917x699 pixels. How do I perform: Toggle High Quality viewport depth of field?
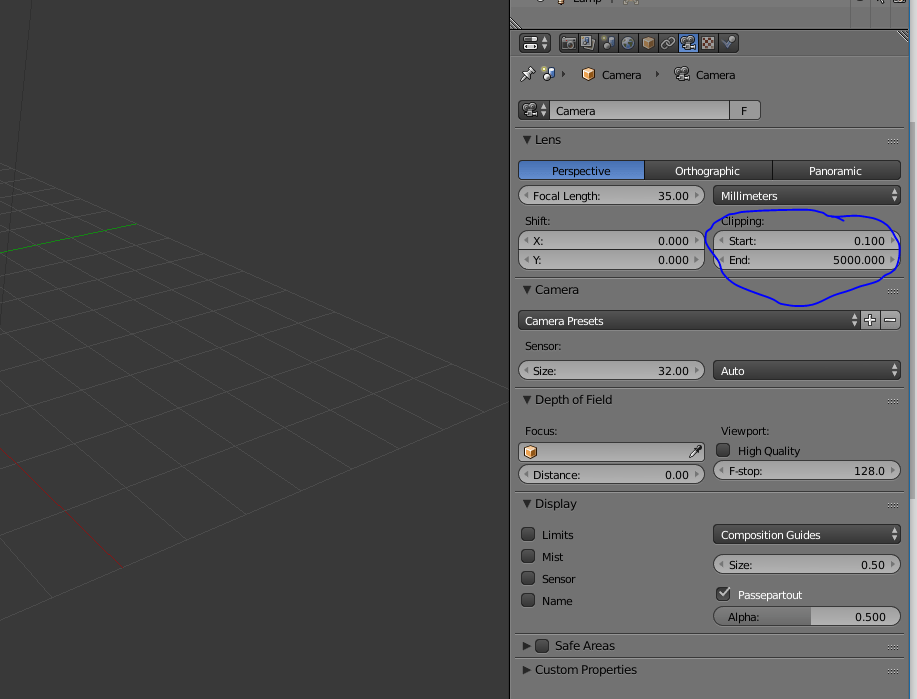[723, 450]
